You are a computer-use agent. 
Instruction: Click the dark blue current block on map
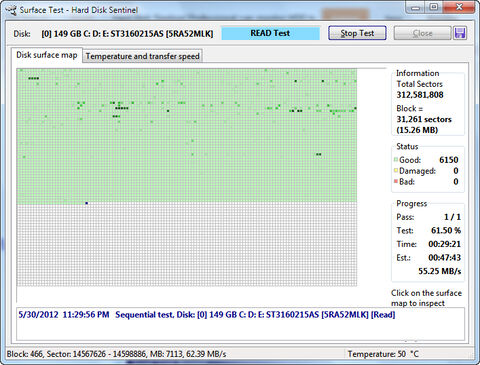tap(87, 203)
